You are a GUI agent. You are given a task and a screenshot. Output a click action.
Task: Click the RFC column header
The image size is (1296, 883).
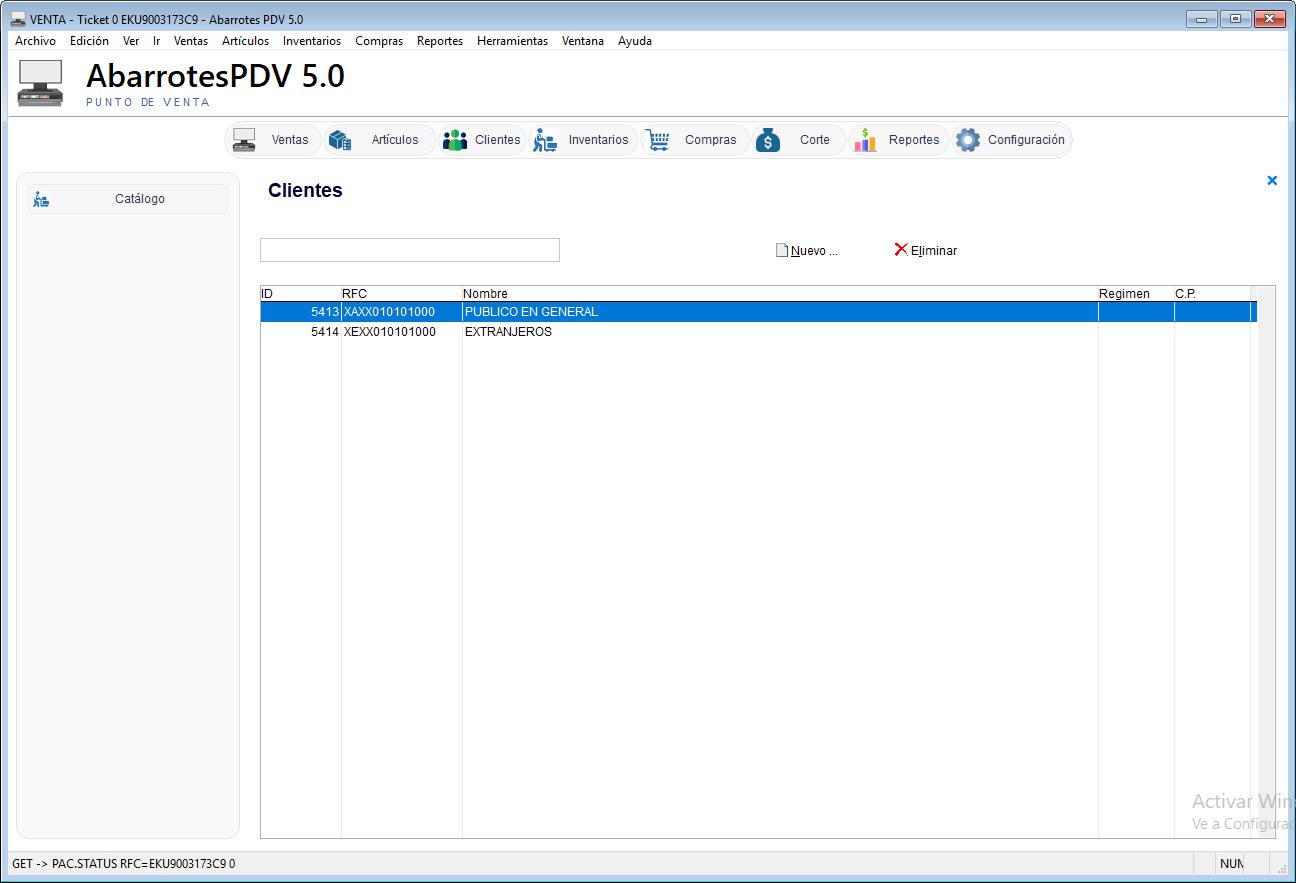point(402,294)
